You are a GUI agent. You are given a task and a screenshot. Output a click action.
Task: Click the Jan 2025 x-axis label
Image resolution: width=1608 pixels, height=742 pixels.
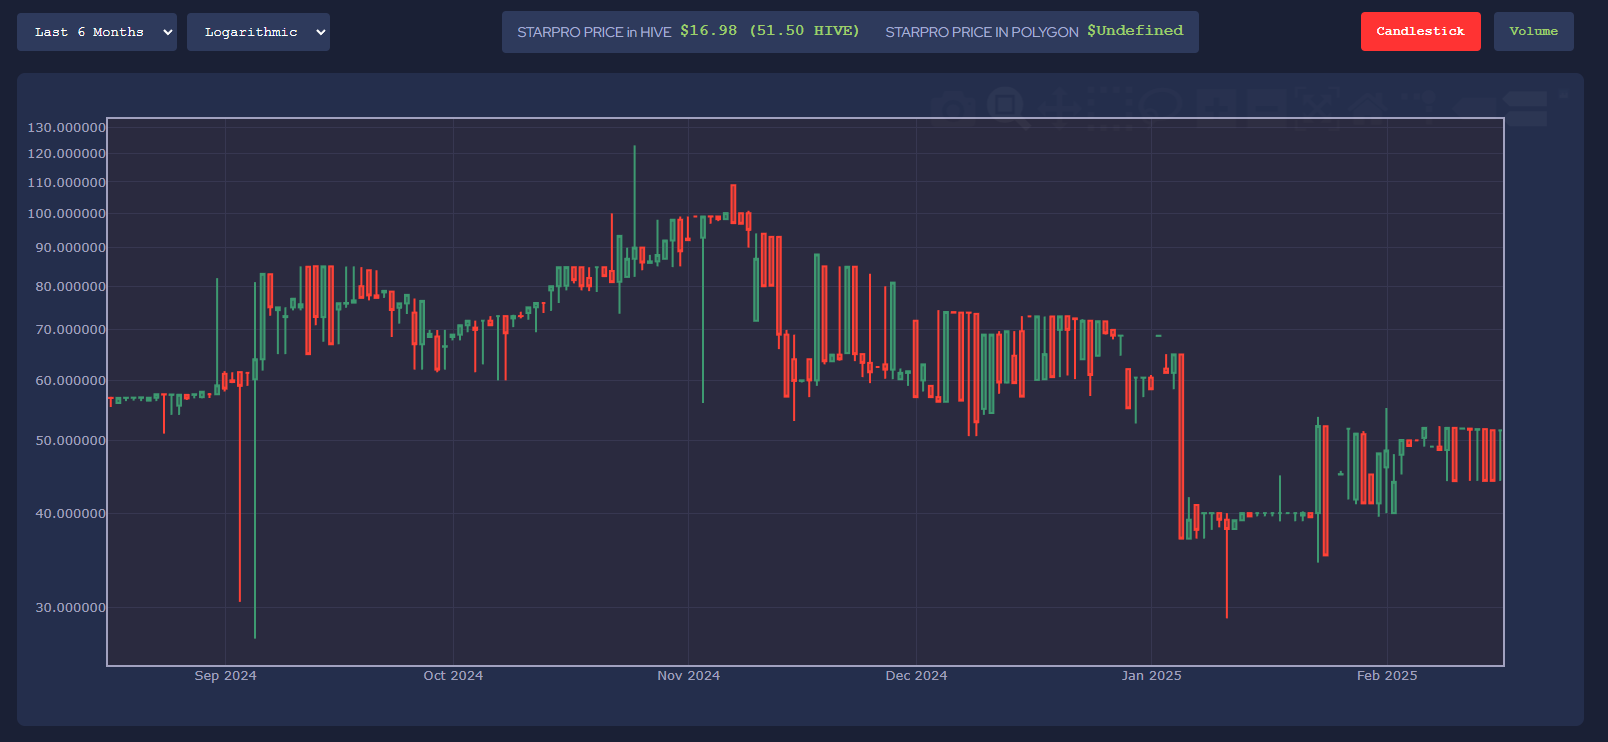pyautogui.click(x=1151, y=676)
